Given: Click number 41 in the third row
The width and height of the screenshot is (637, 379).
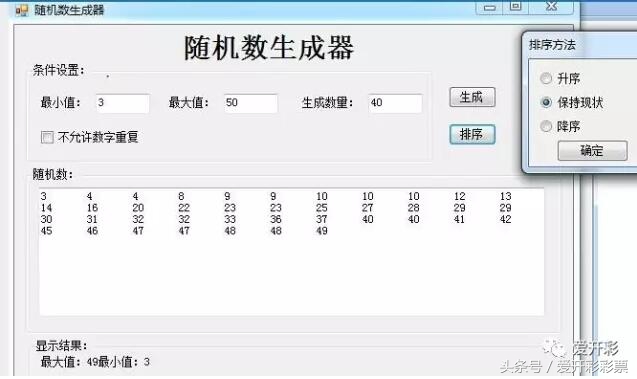Looking at the screenshot, I should (x=459, y=219).
